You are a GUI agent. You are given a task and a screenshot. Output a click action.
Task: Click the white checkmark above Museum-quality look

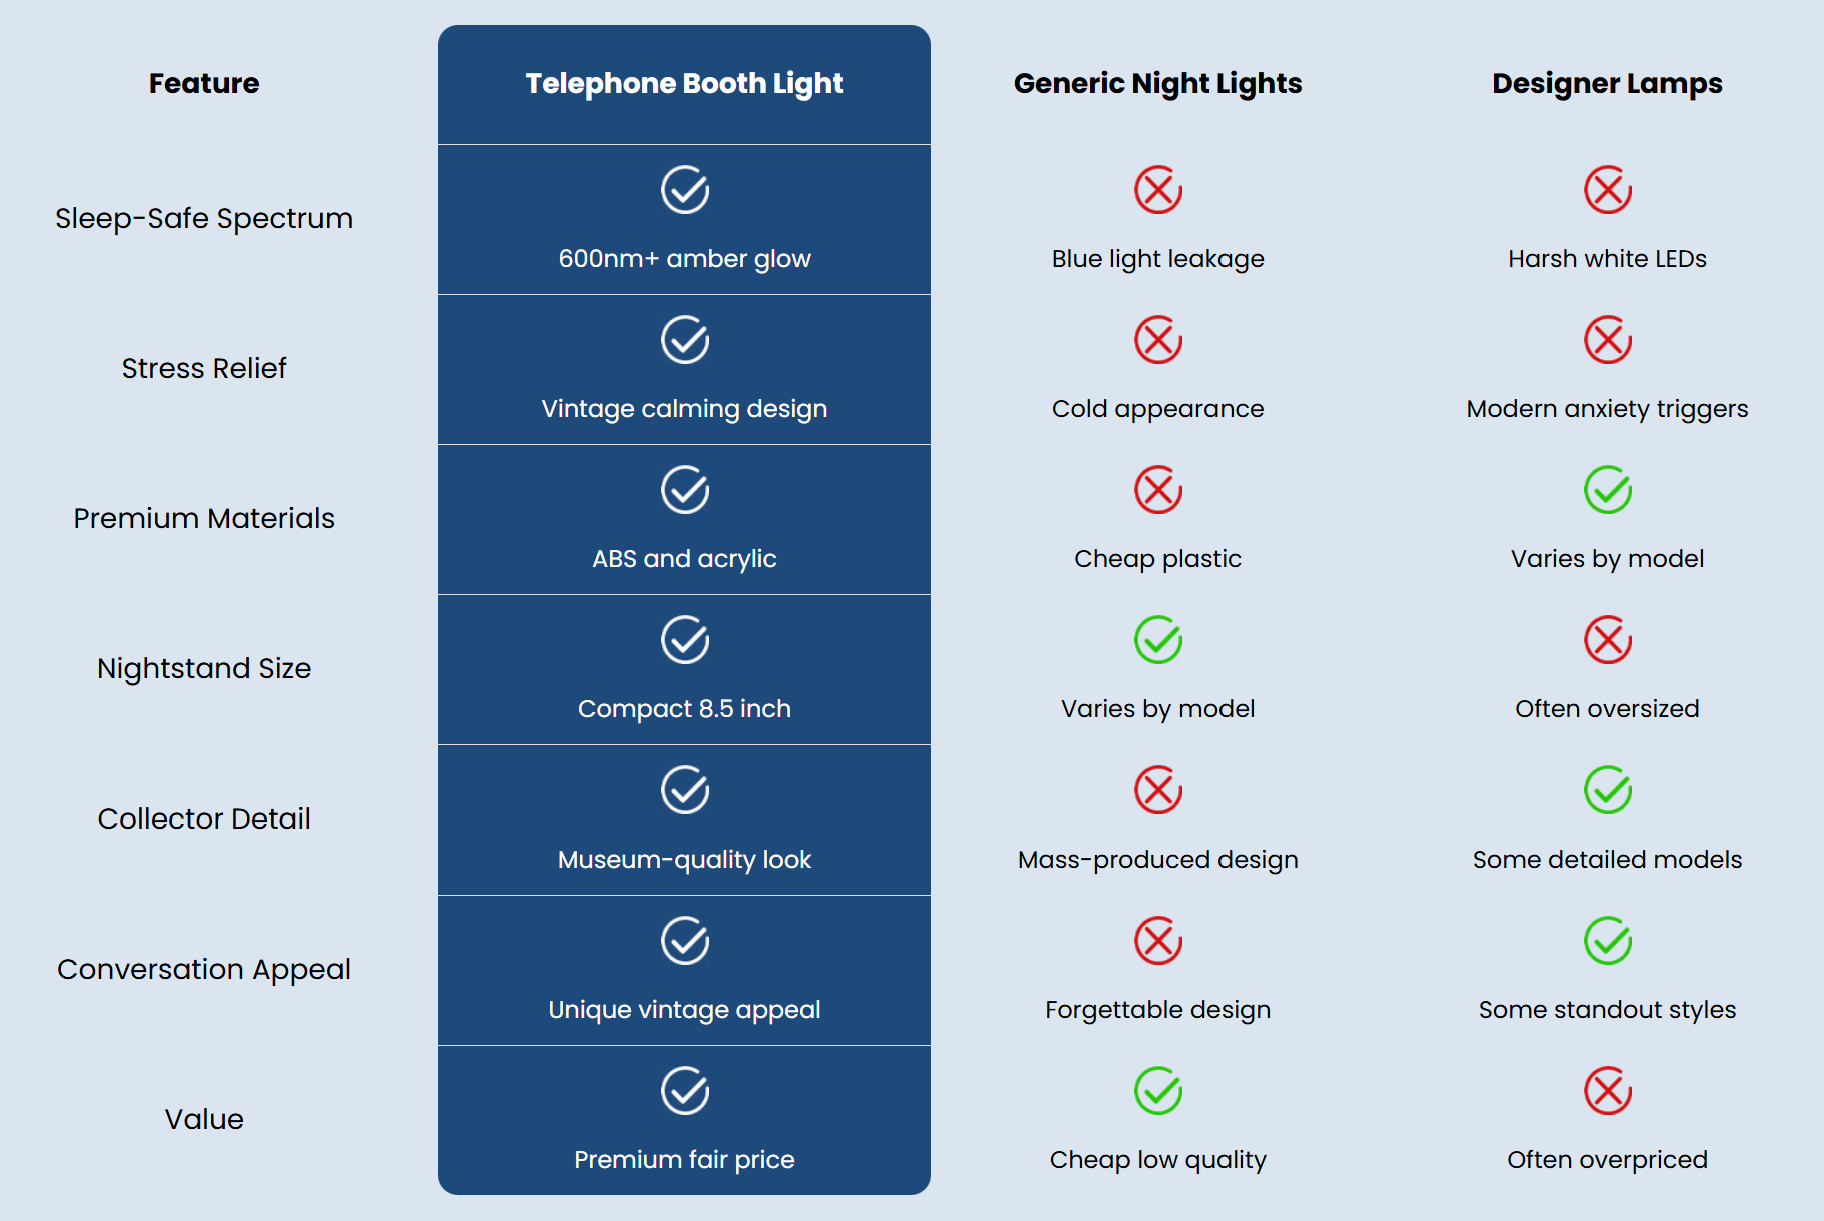click(x=685, y=790)
